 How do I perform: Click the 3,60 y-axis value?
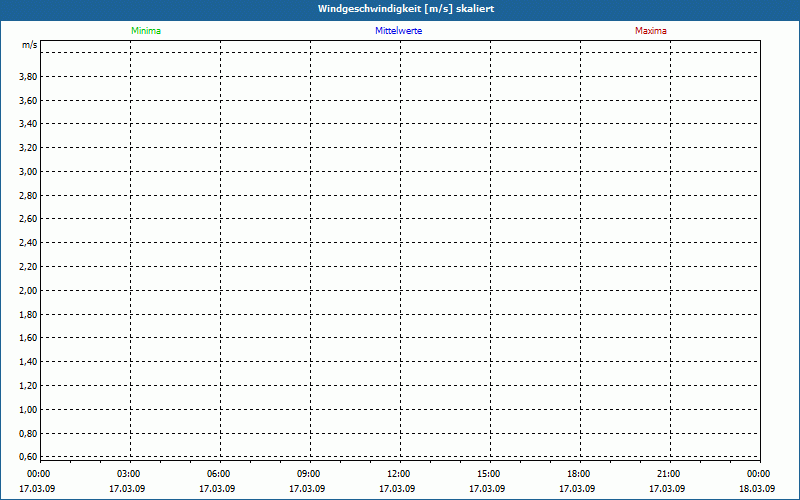coord(29,101)
